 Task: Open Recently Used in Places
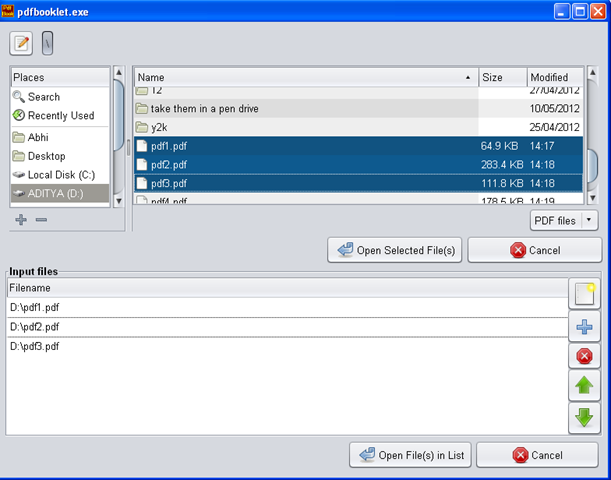point(60,116)
